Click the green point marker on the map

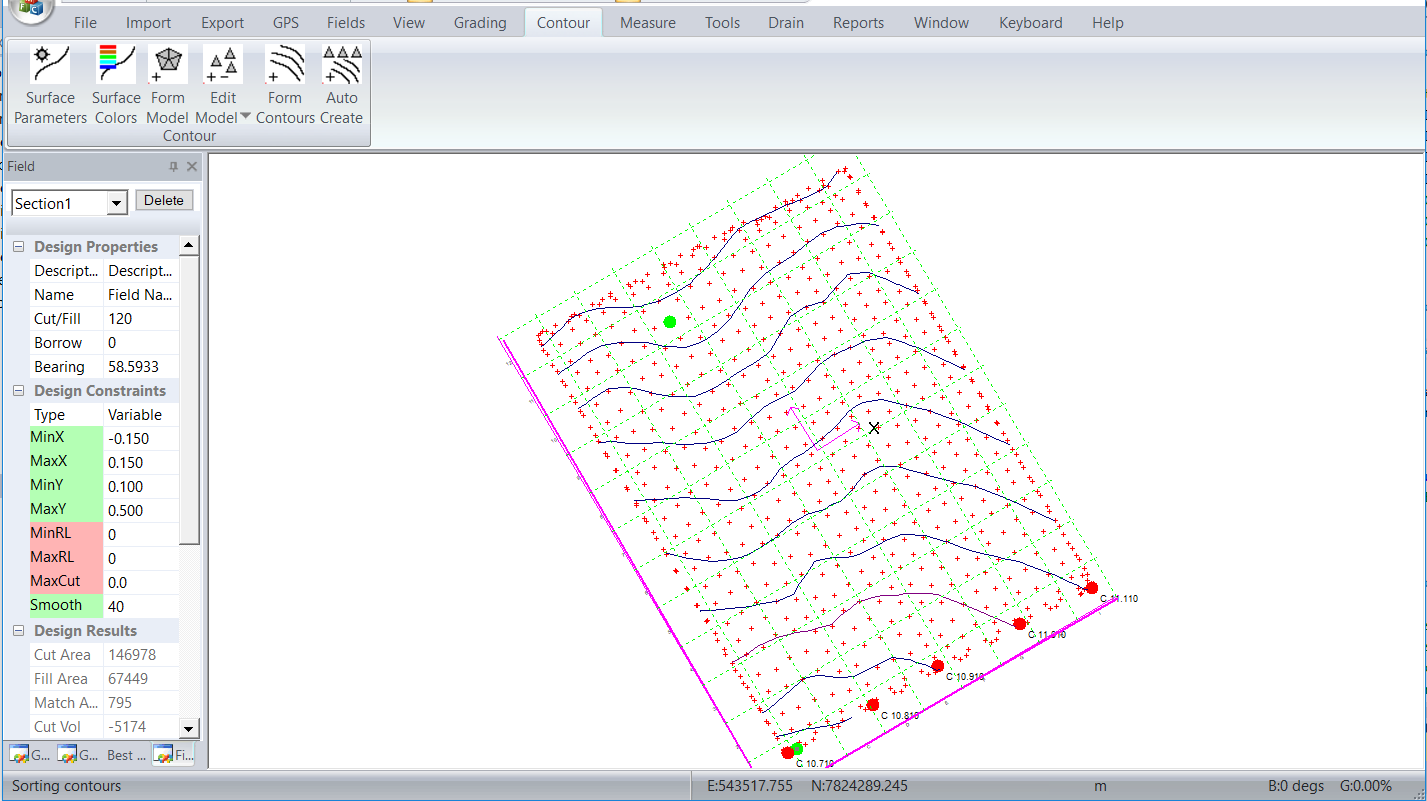[x=670, y=322]
